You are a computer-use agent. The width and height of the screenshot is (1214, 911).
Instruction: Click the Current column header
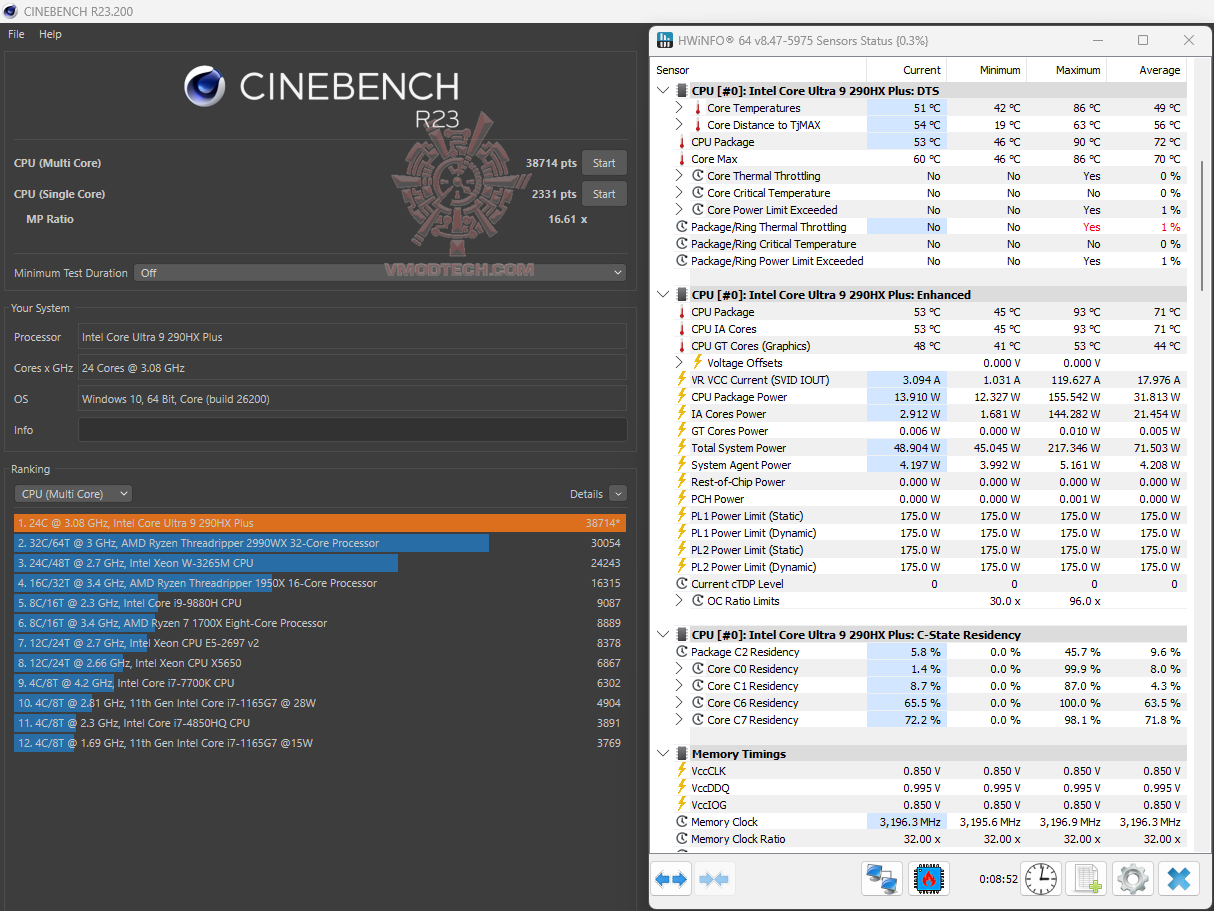click(x=906, y=70)
